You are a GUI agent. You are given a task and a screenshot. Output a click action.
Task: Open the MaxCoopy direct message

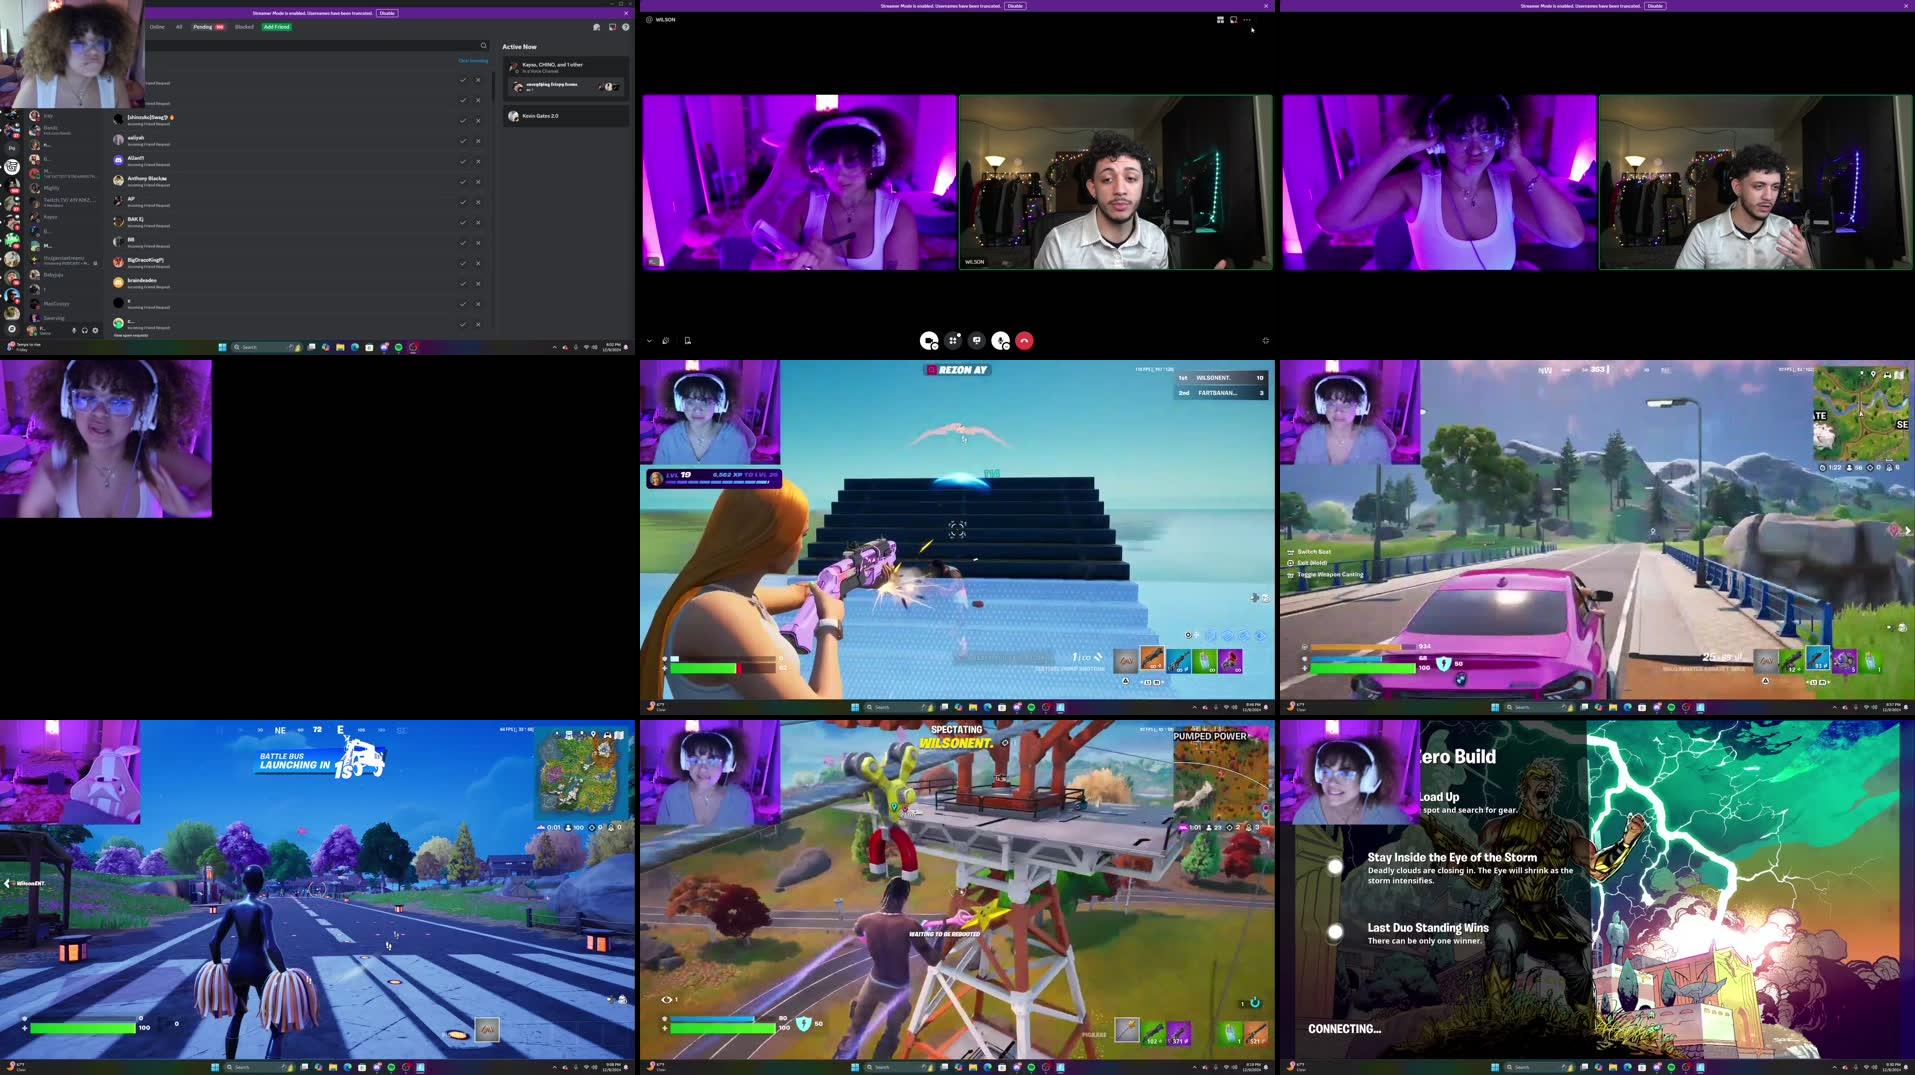pos(62,303)
